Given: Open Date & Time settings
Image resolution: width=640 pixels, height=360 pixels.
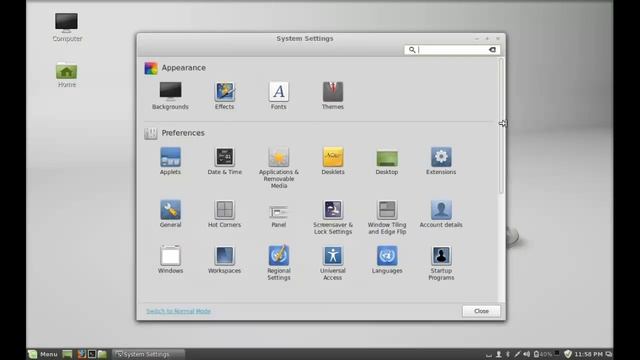Looking at the screenshot, I should (x=224, y=161).
